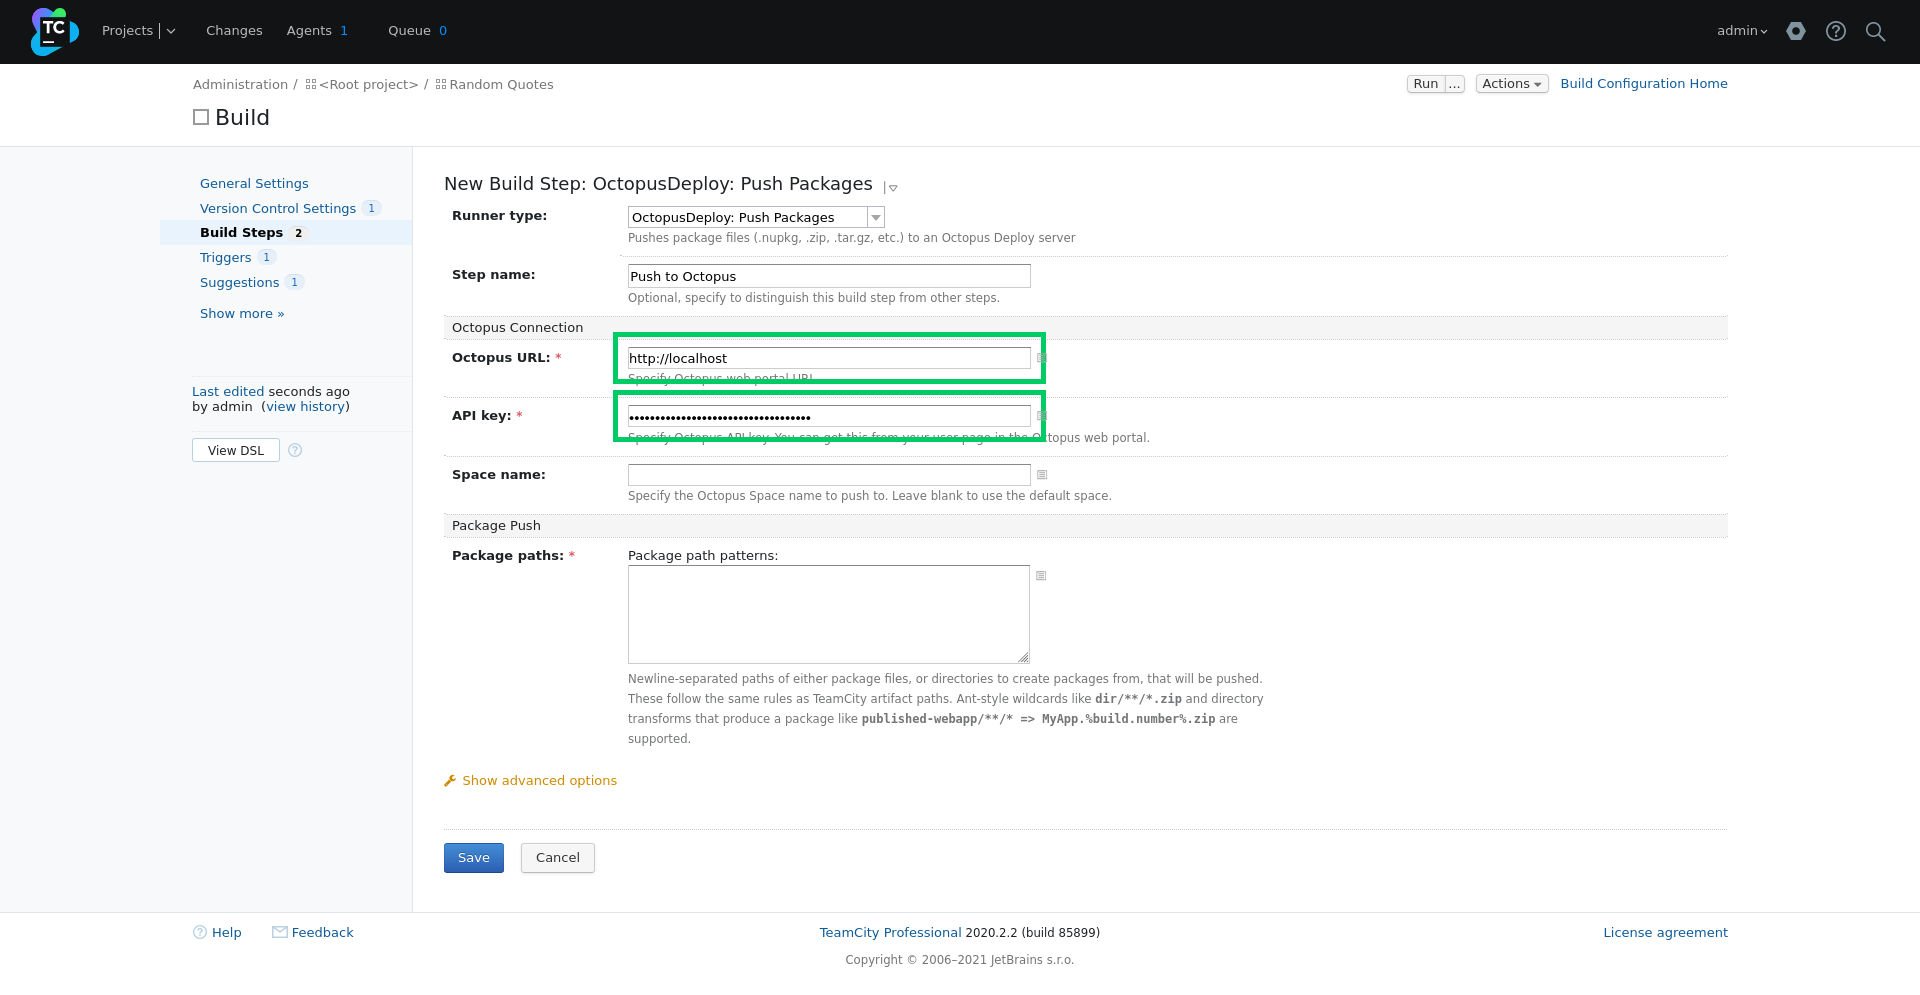The image size is (1920, 995).
Task: Click the Run button
Action: pos(1426,84)
